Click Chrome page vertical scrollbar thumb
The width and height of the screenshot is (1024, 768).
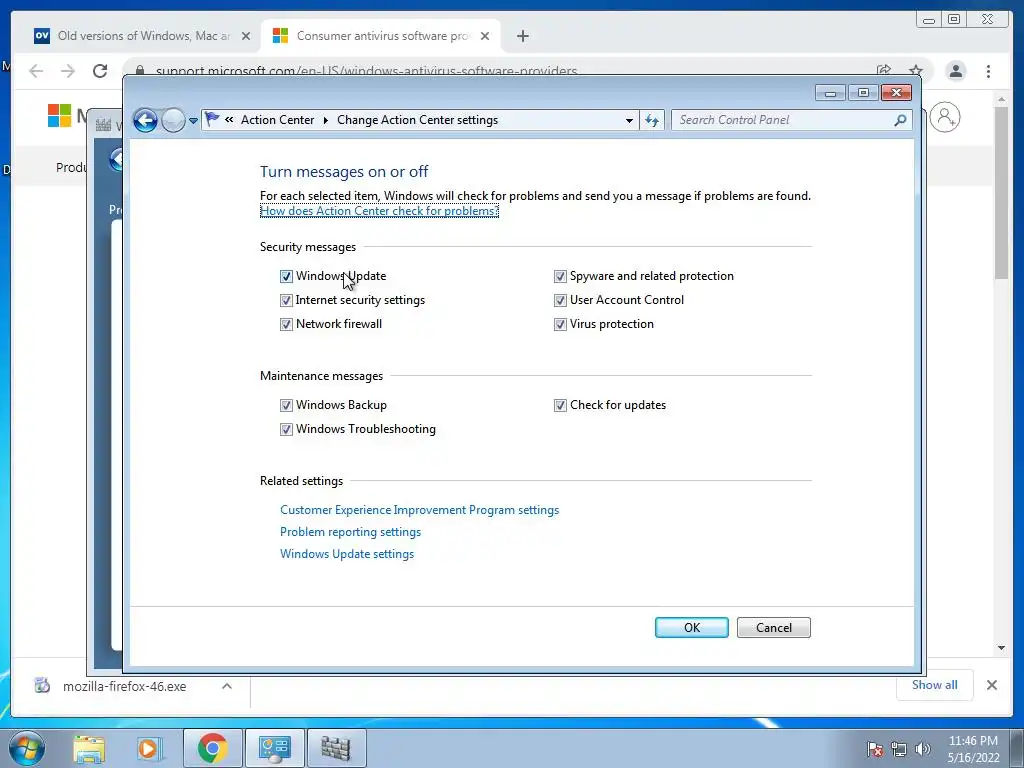click(x=1001, y=193)
